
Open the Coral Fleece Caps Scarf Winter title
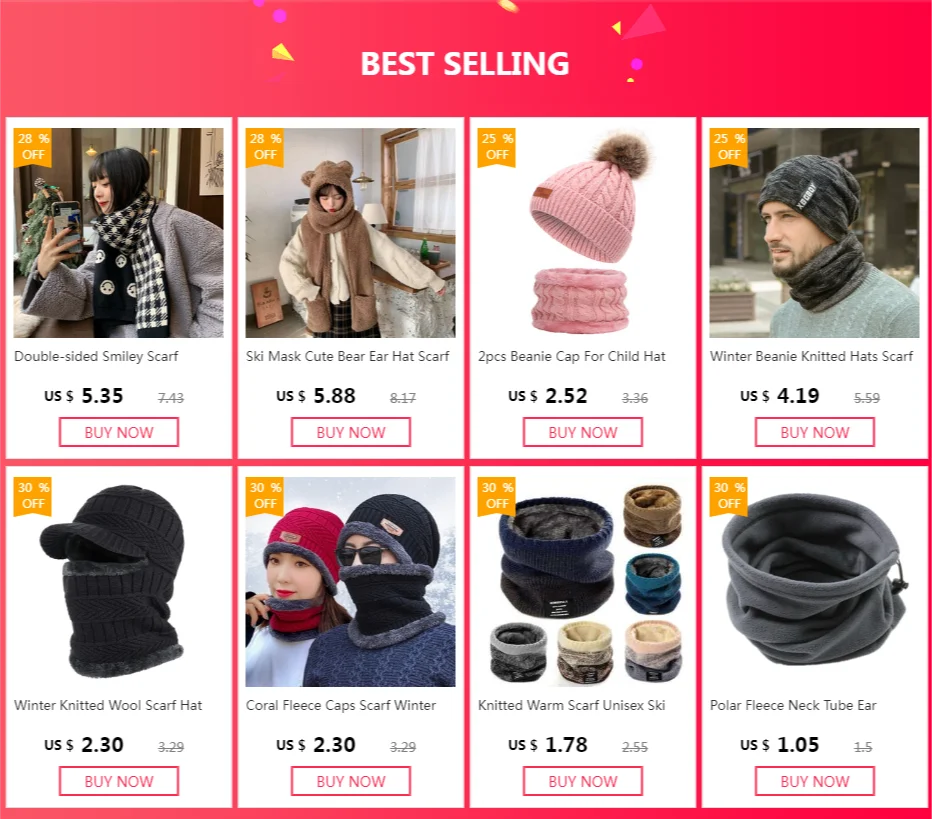pos(341,705)
